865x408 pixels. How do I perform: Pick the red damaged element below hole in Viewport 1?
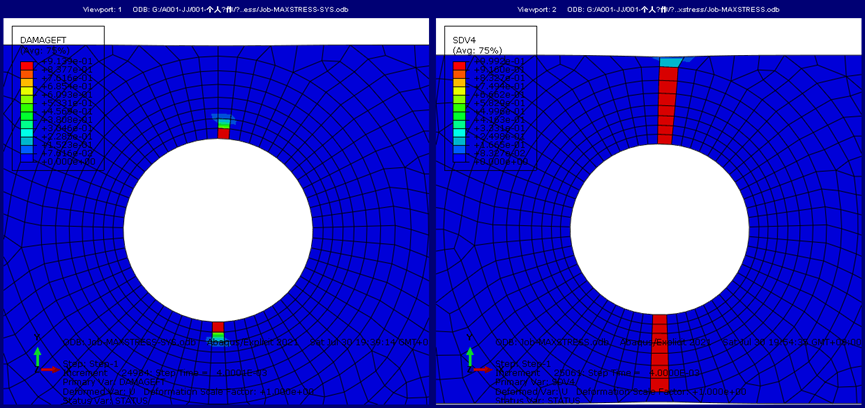tap(218, 327)
